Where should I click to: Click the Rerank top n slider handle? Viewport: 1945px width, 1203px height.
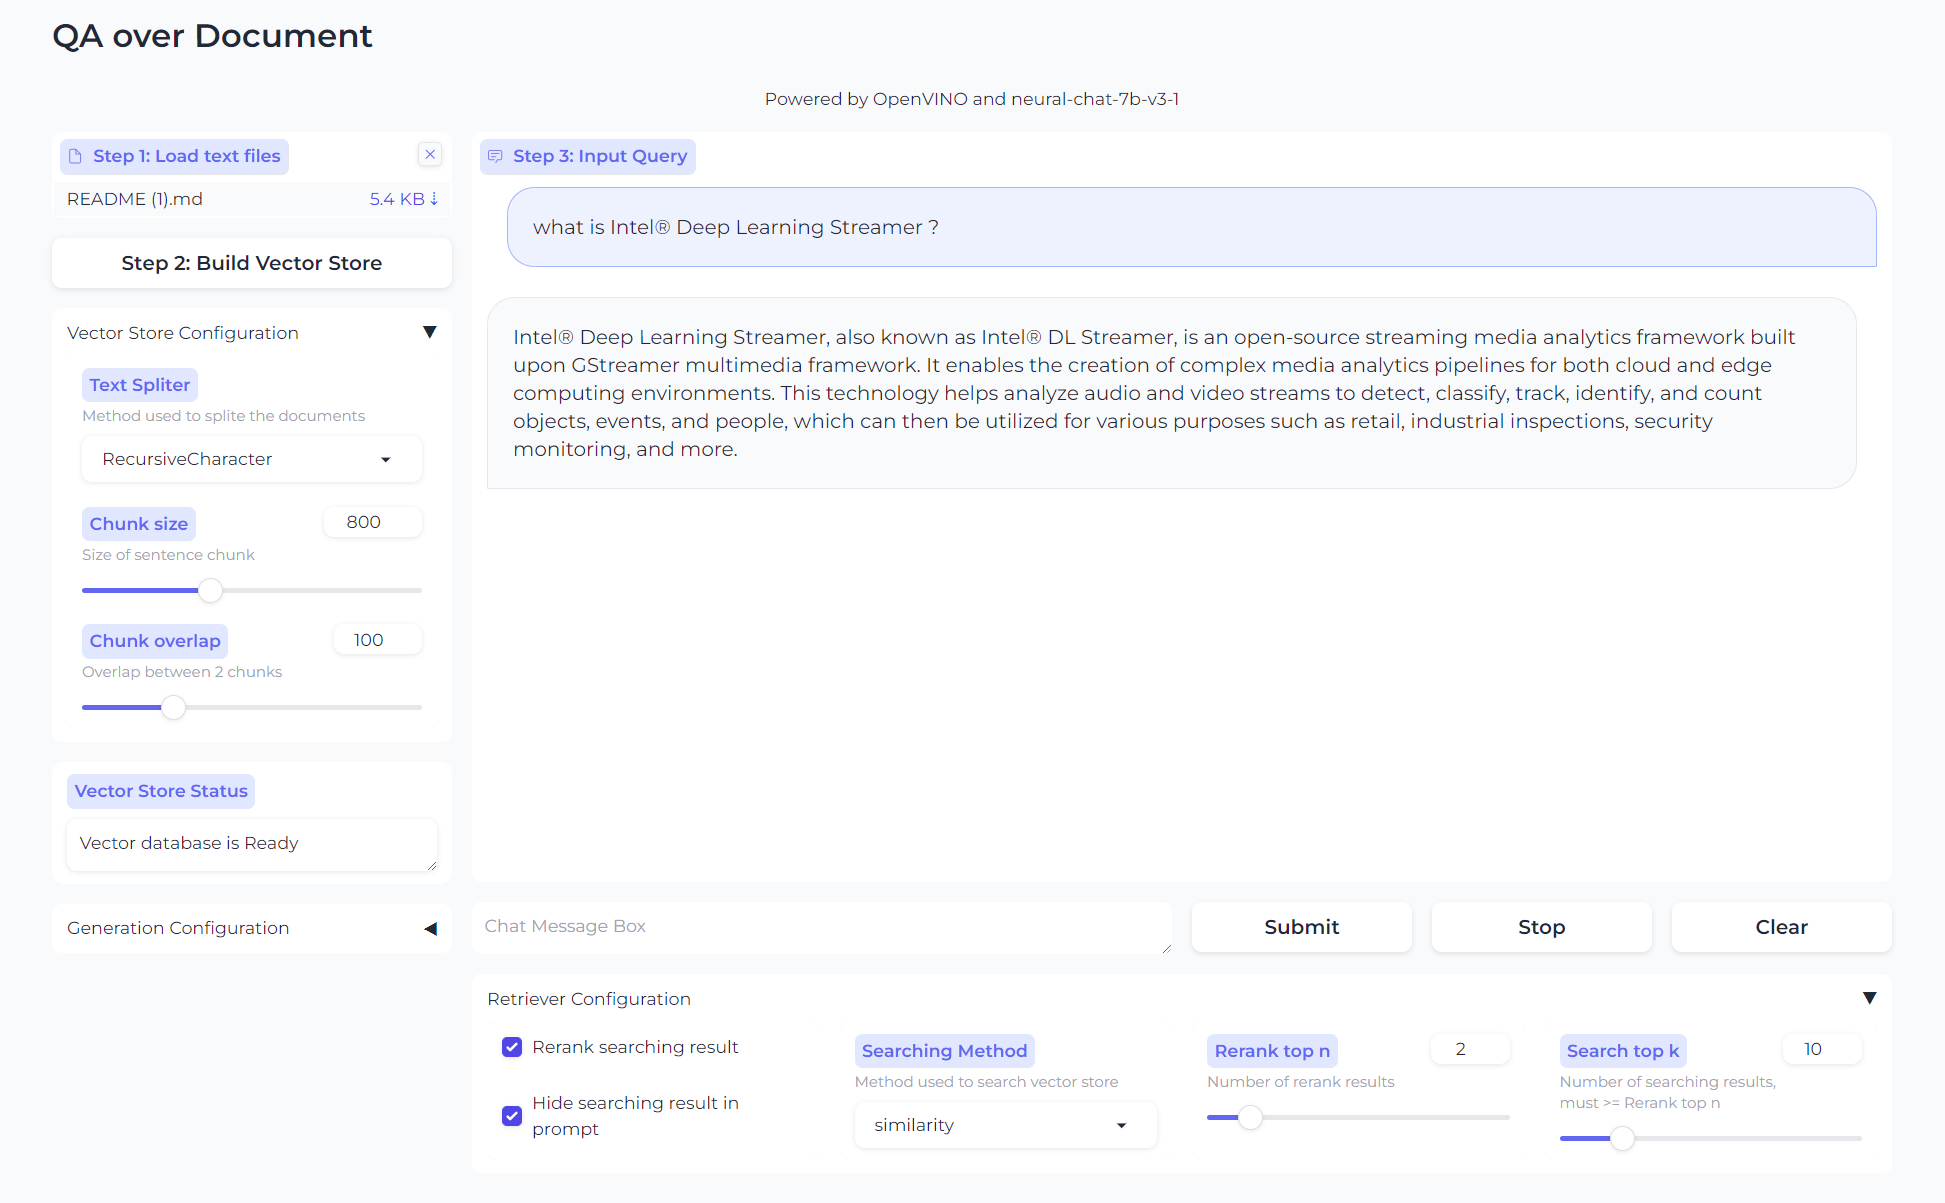pos(1250,1117)
